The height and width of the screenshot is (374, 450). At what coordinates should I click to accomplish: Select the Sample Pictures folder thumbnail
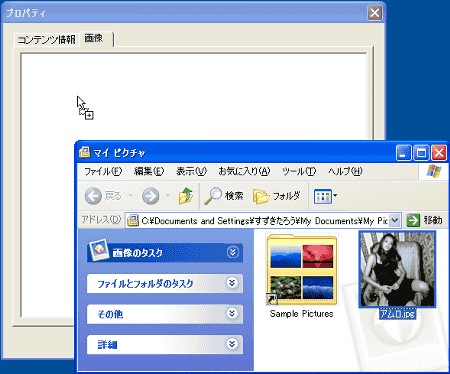tap(301, 269)
